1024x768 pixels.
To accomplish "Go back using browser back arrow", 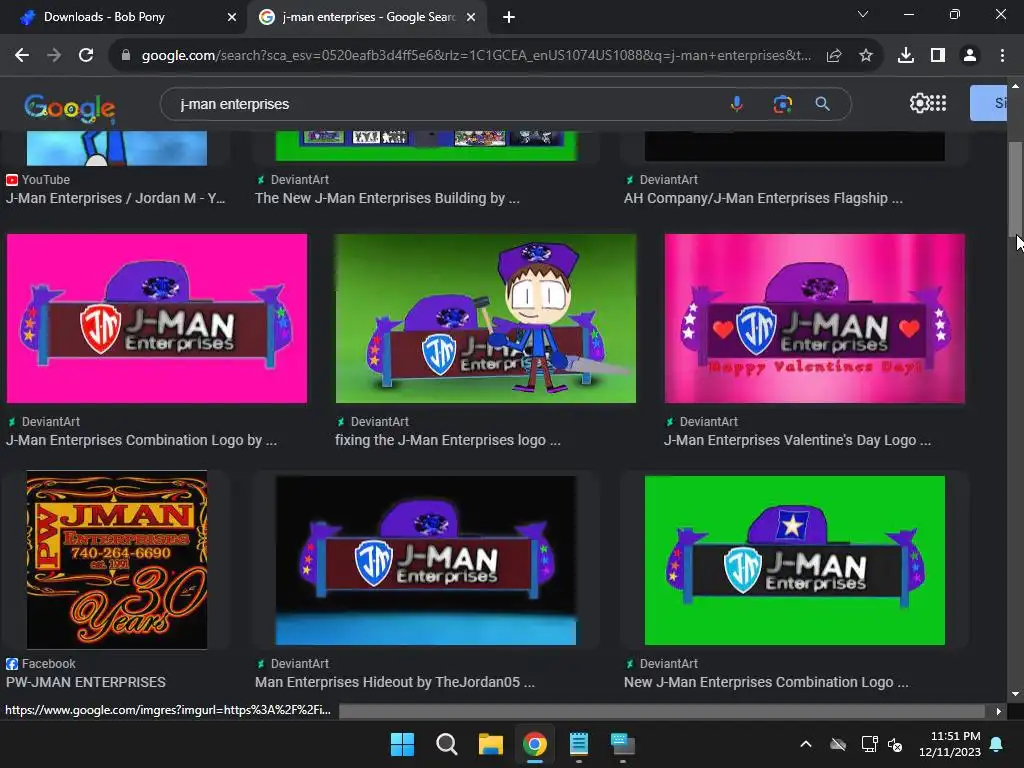I will click(22, 56).
